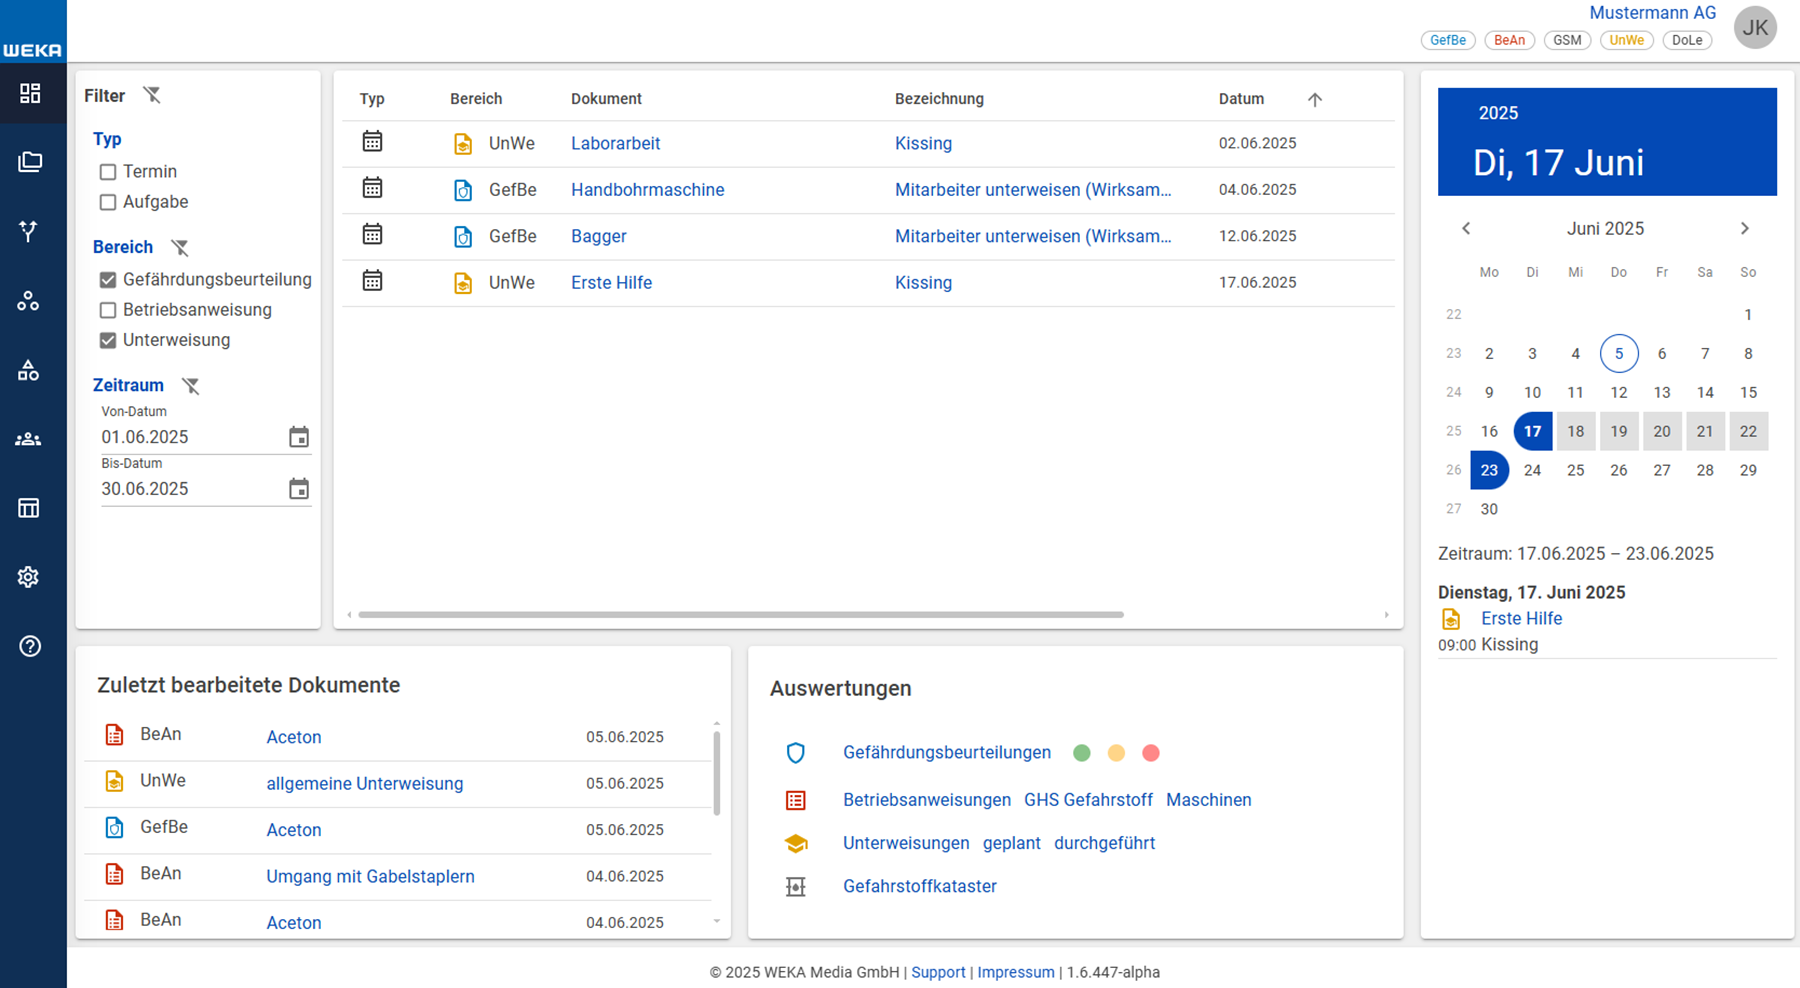Go to the previous month in the calendar
The width and height of the screenshot is (1800, 988).
point(1465,228)
